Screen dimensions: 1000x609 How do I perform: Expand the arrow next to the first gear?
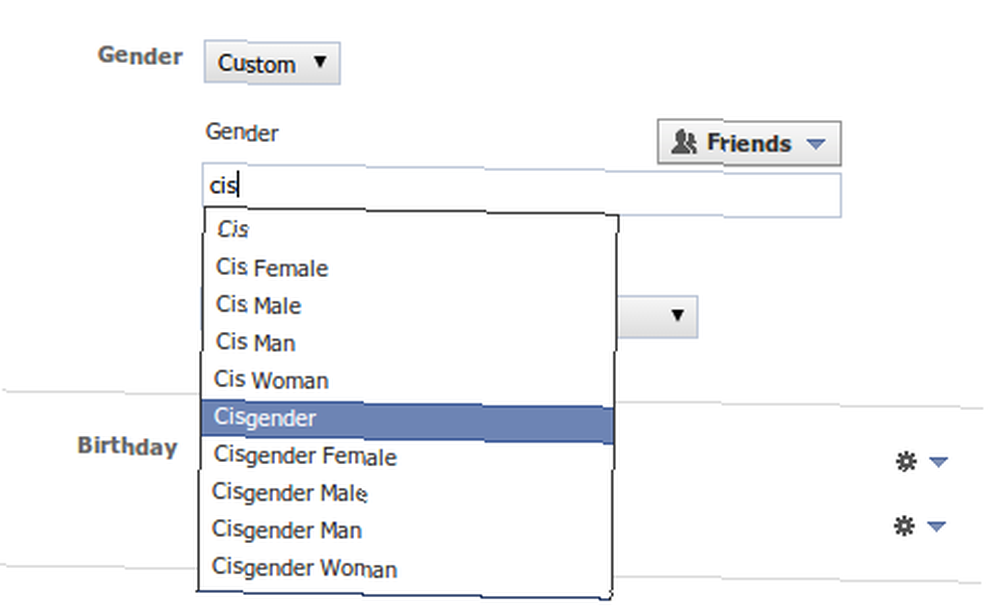(938, 461)
